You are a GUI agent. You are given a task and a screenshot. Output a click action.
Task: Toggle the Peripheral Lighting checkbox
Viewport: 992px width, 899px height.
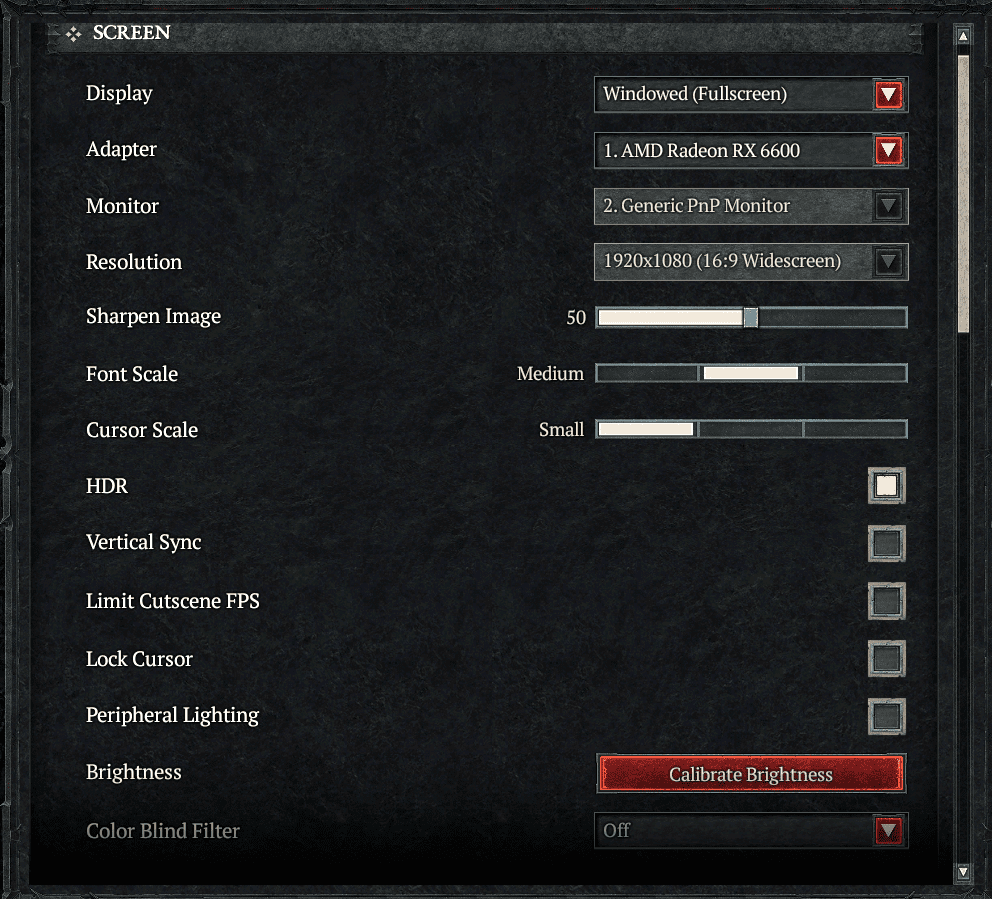pos(886,716)
